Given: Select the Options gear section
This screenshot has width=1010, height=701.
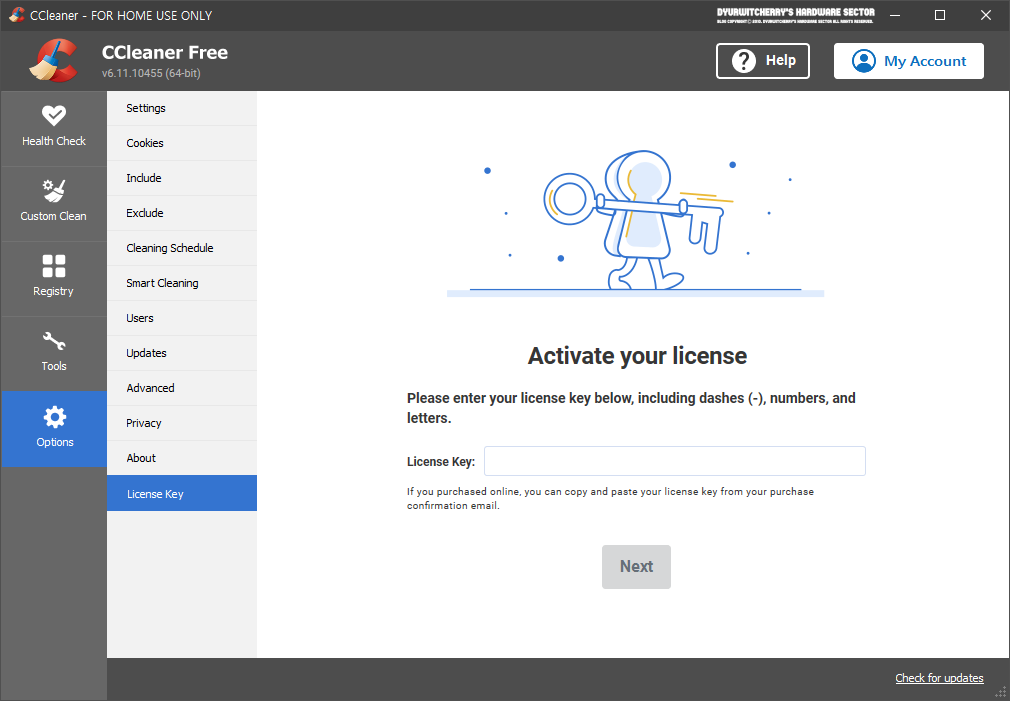Looking at the screenshot, I should pyautogui.click(x=53, y=429).
